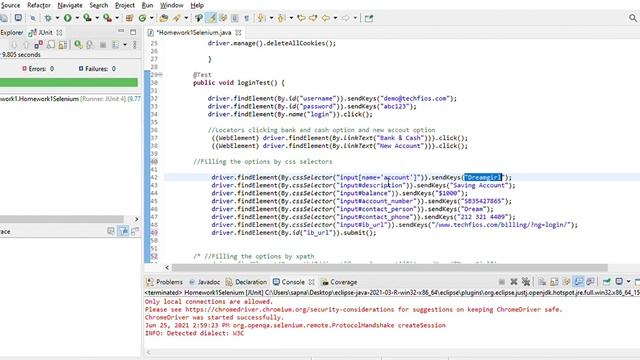Click the Compare Actual With Expected icon
The width and height of the screenshot is (640, 360).
click(x=135, y=231)
